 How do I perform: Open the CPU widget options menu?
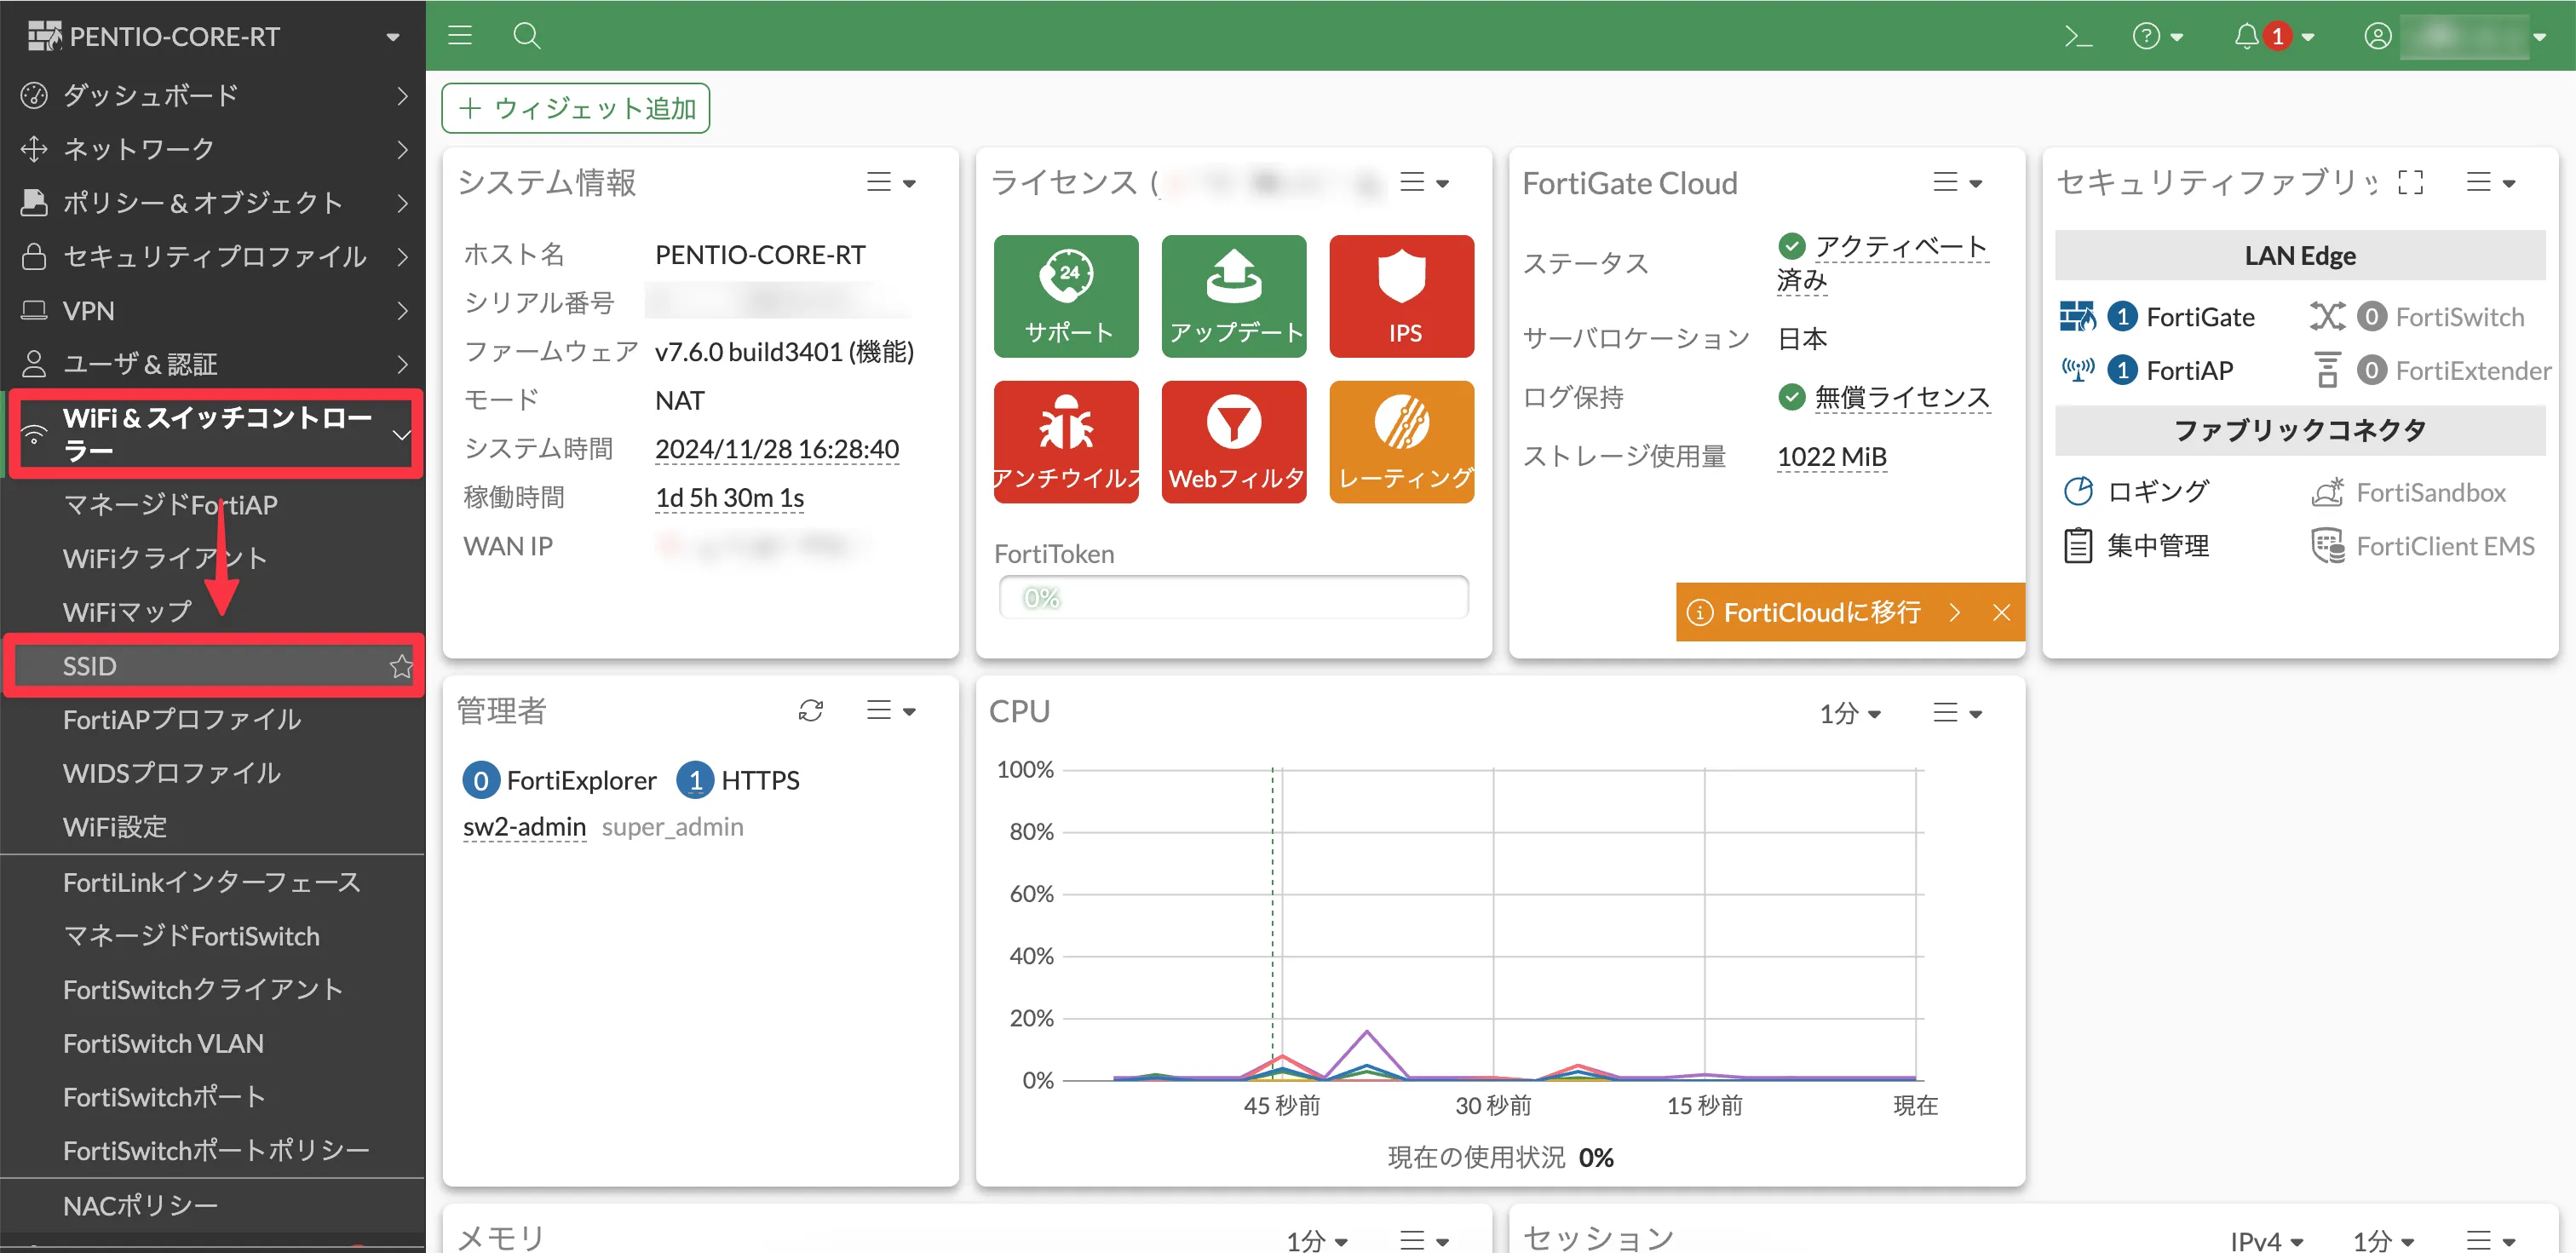[x=1957, y=713]
